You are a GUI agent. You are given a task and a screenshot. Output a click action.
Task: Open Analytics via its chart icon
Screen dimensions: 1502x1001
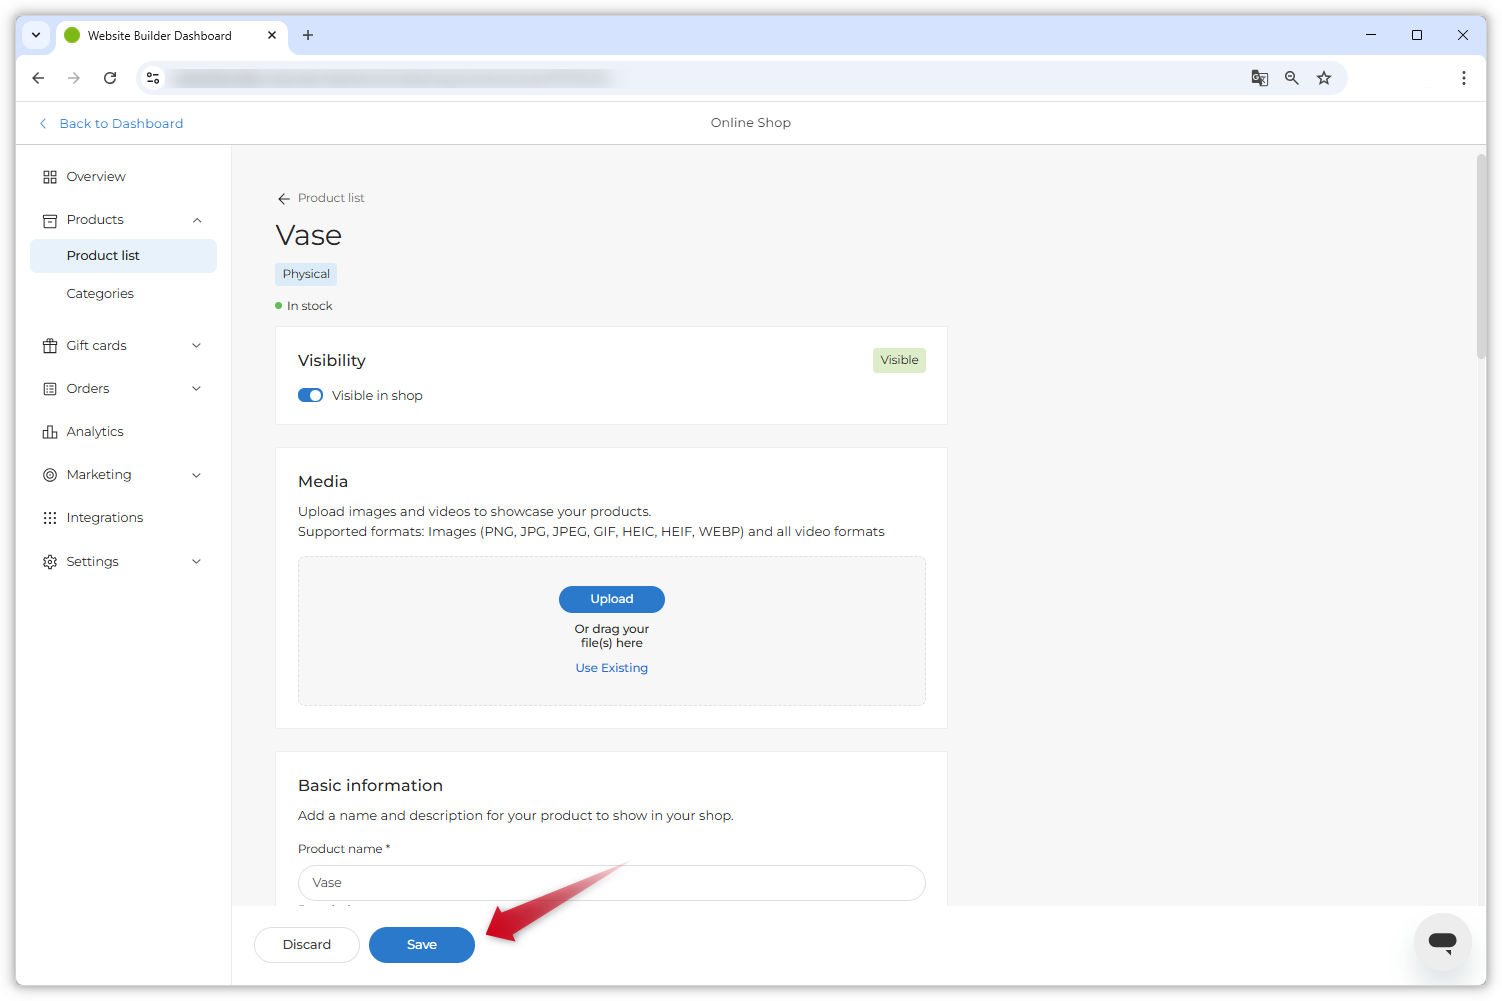tap(50, 431)
